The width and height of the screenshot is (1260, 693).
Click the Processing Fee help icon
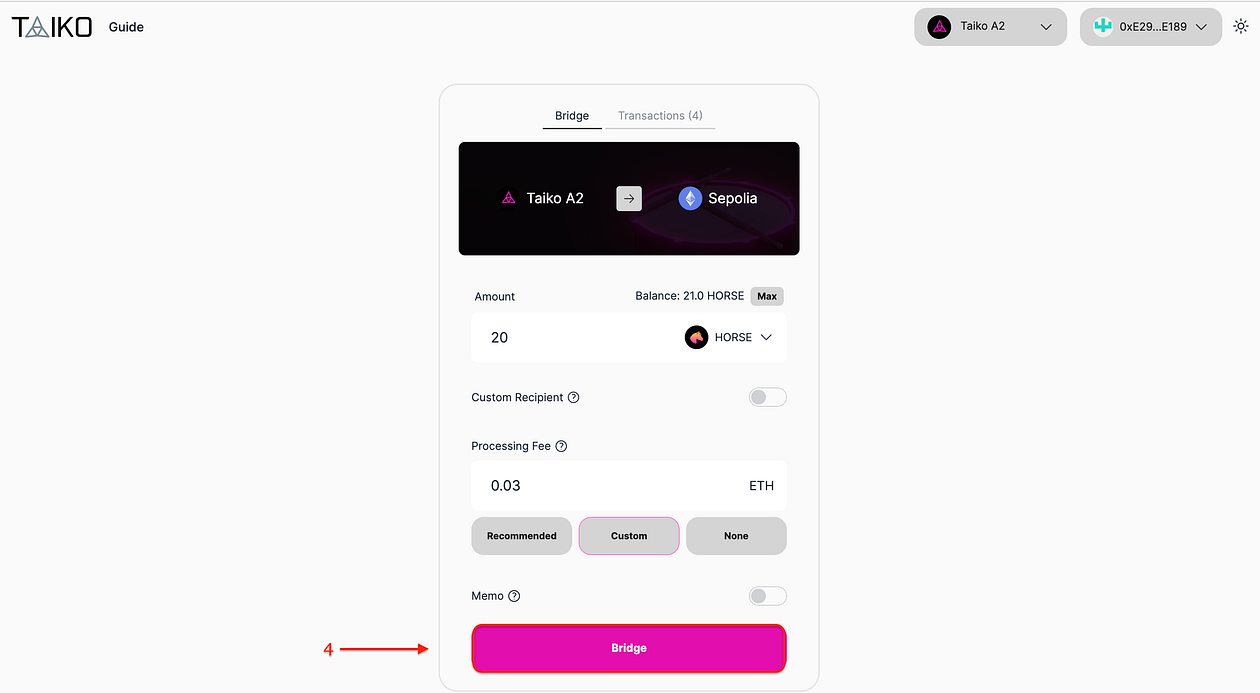pos(561,446)
